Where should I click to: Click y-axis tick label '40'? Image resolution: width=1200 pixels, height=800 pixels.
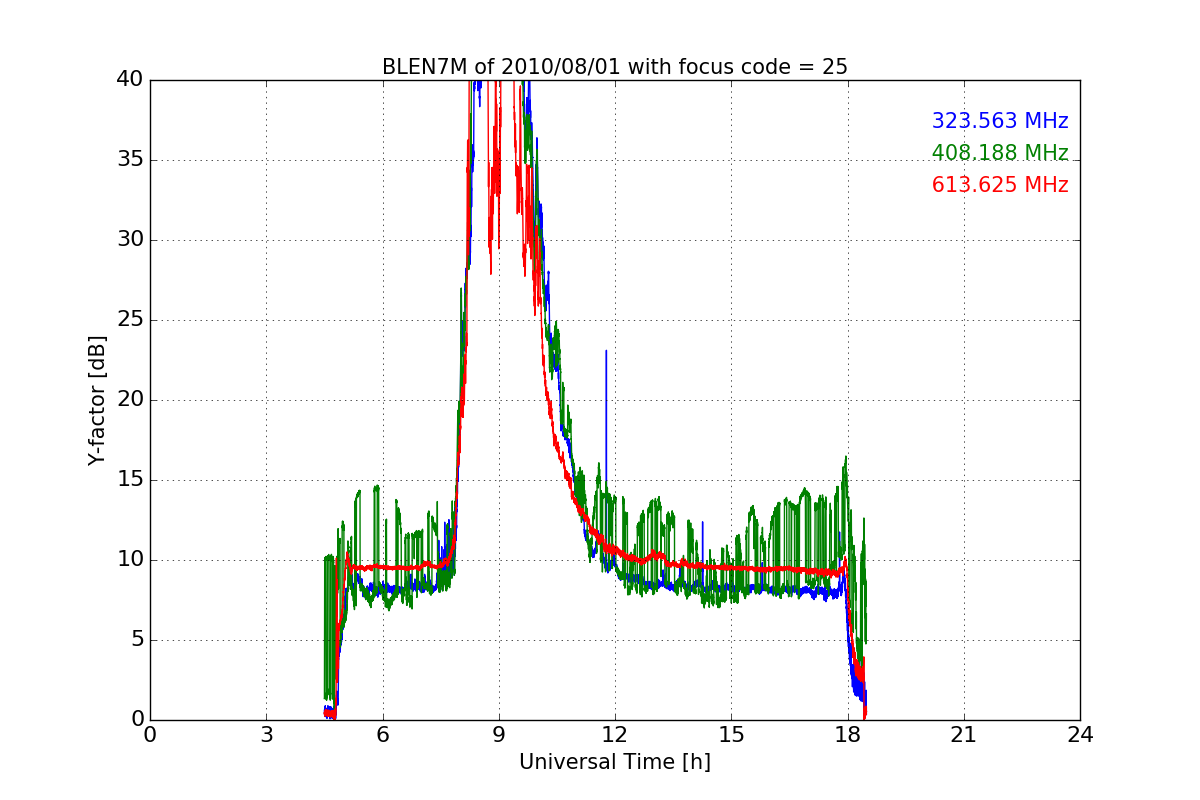[x=130, y=80]
